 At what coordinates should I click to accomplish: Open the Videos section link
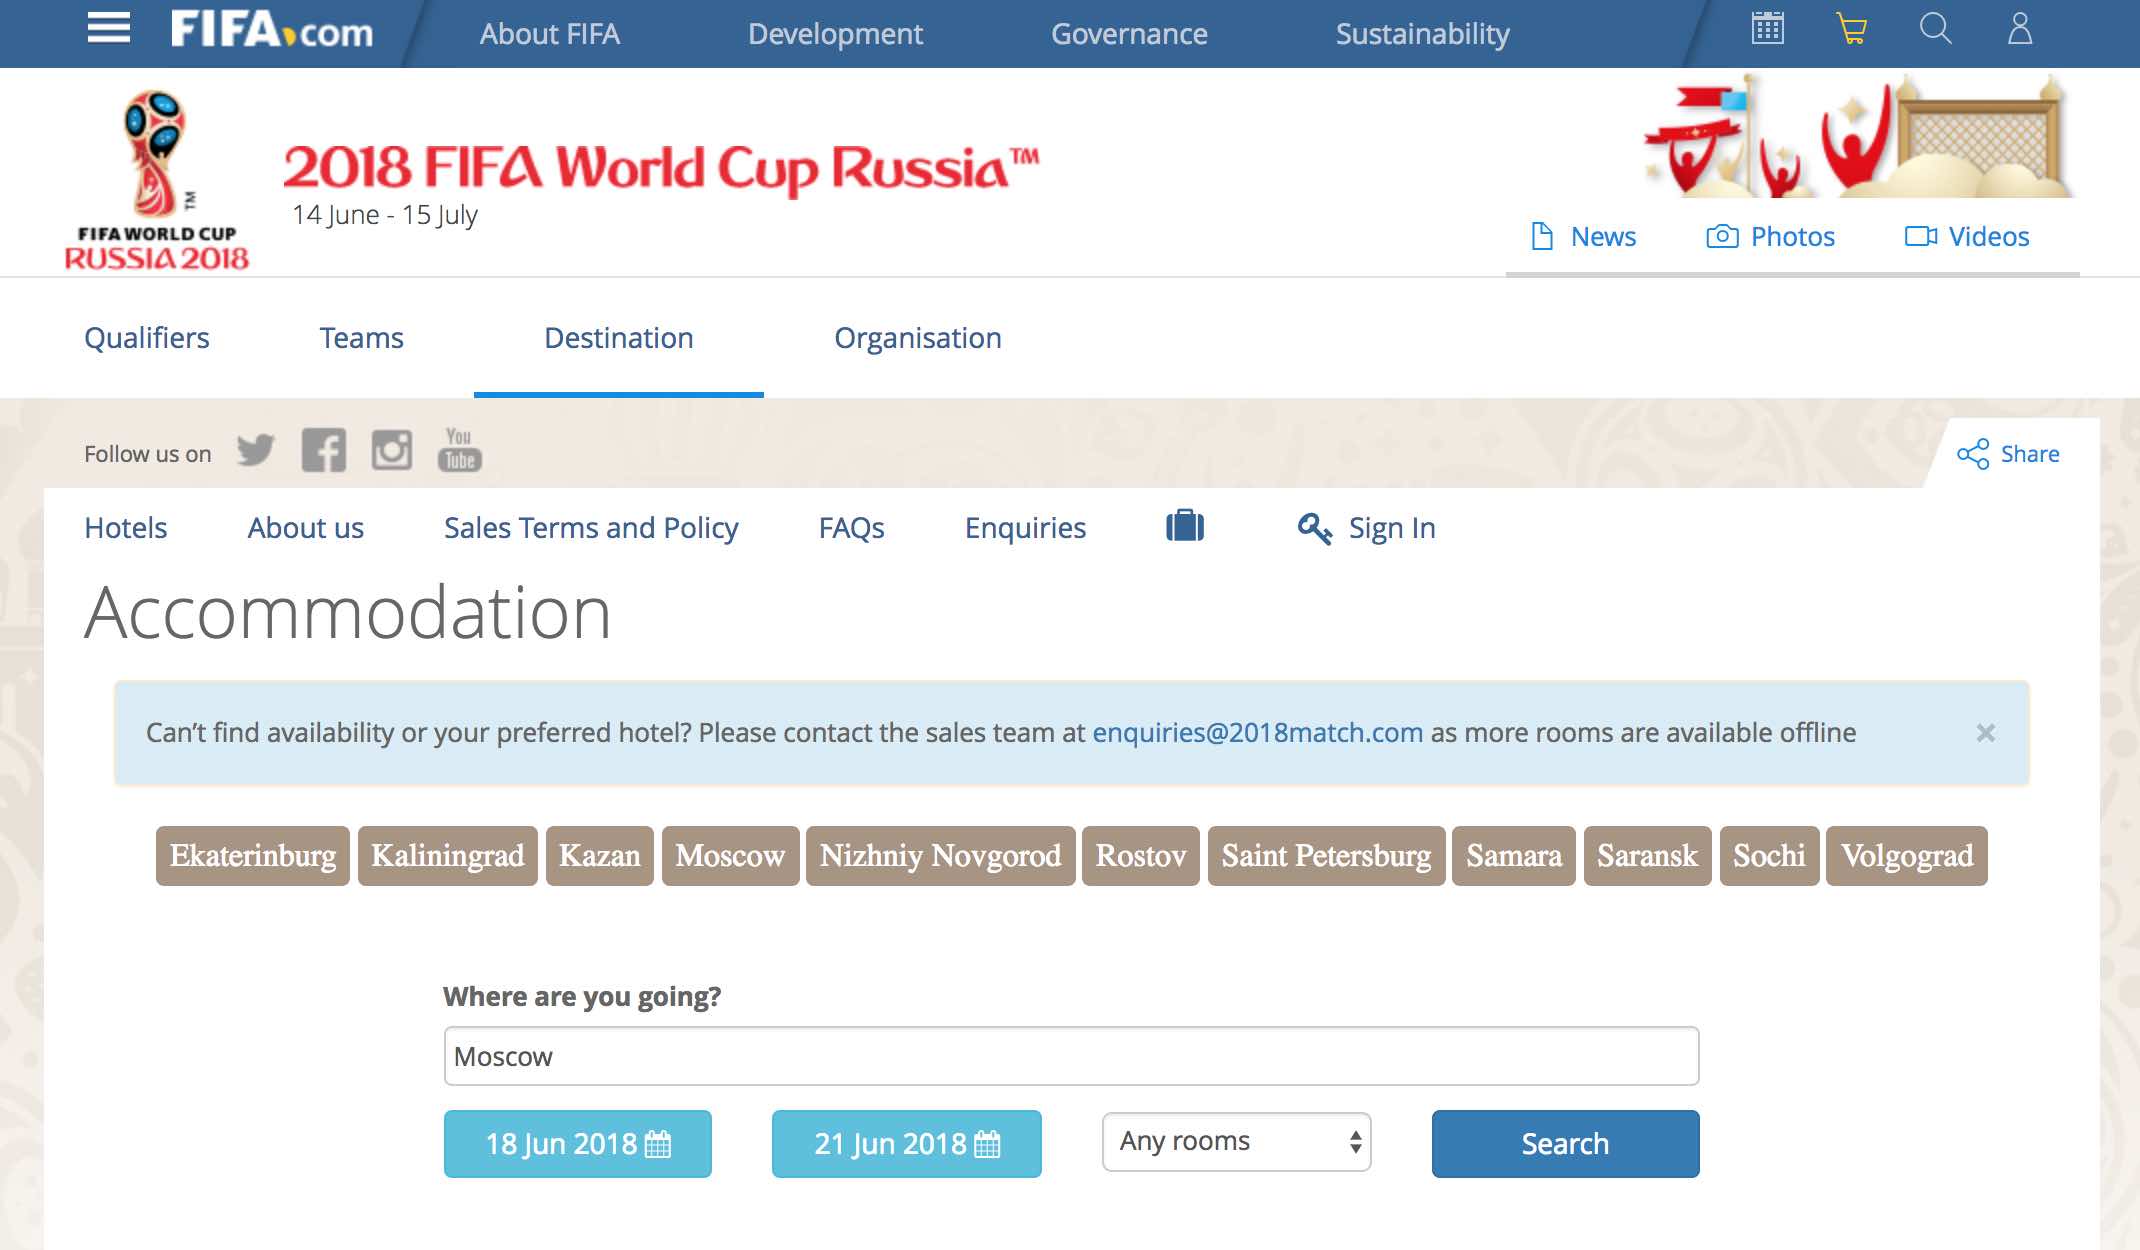coord(1967,237)
